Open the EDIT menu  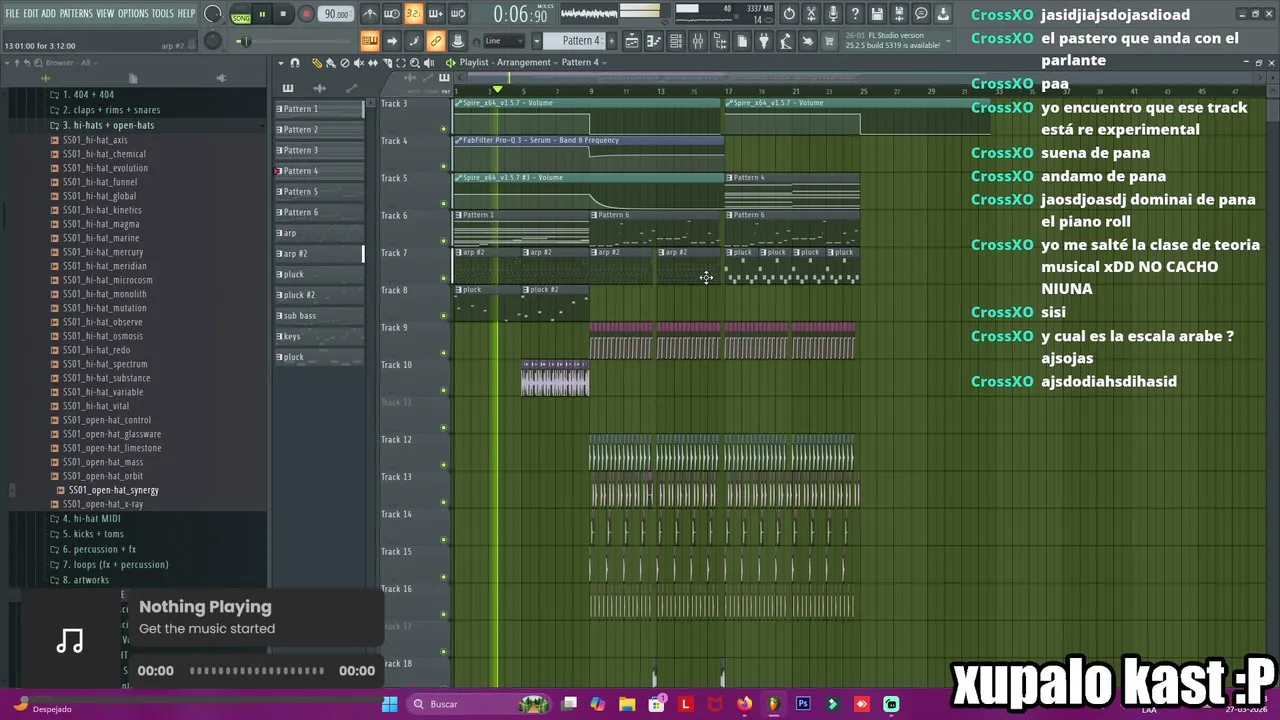point(31,13)
